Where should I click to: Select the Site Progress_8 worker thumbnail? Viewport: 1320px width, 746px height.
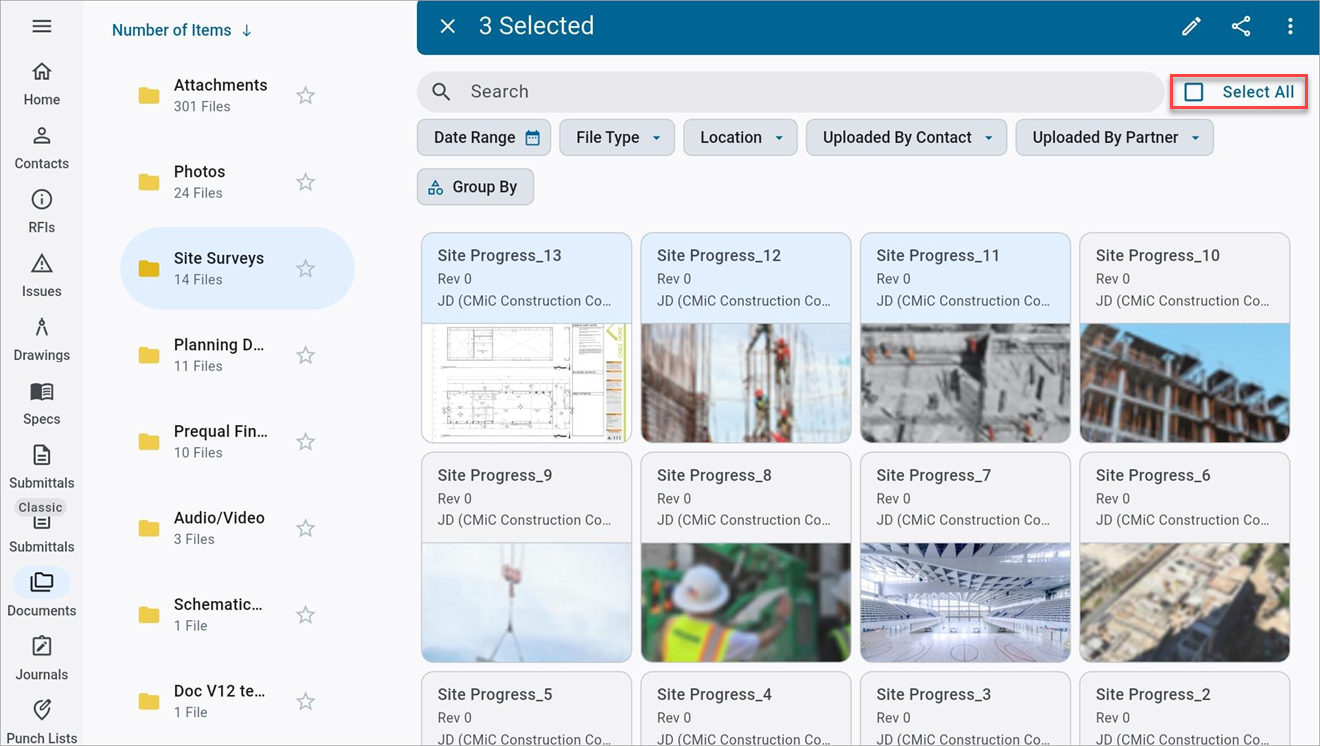tap(746, 602)
